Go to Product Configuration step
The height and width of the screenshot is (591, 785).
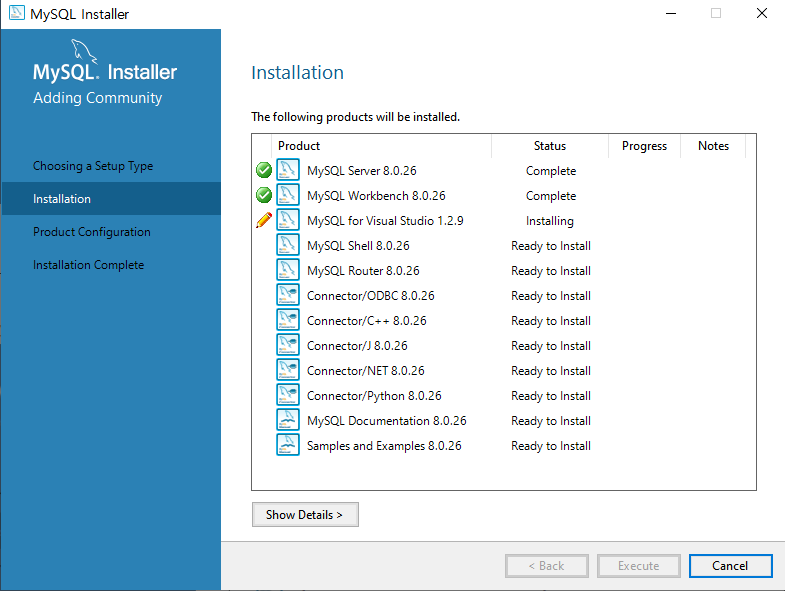click(92, 232)
